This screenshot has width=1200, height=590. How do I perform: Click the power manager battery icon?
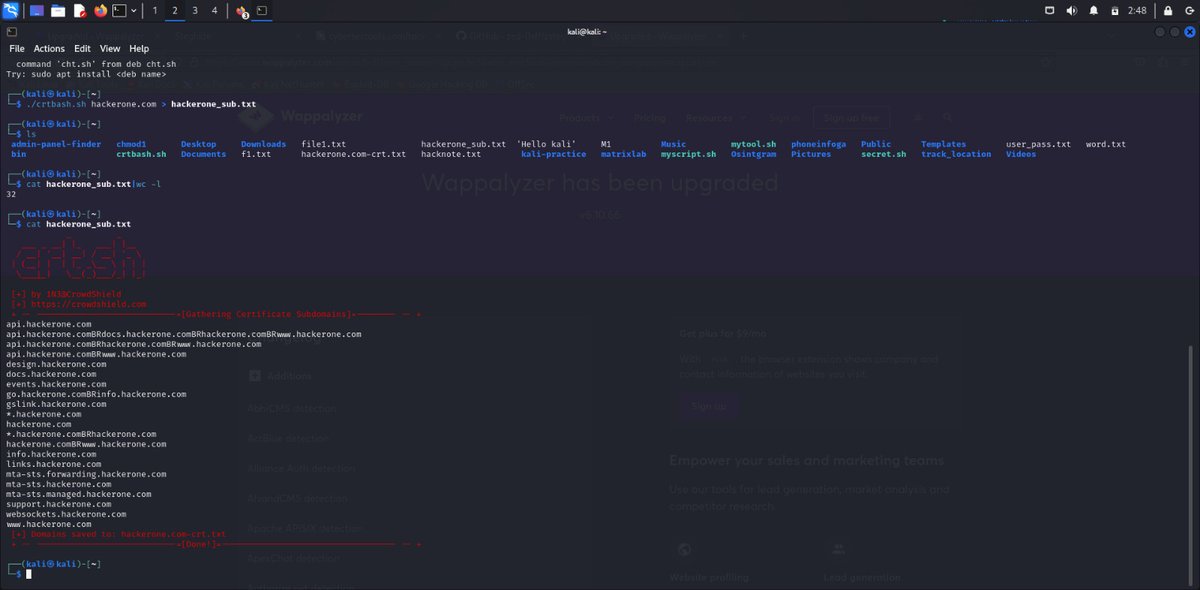point(1116,11)
